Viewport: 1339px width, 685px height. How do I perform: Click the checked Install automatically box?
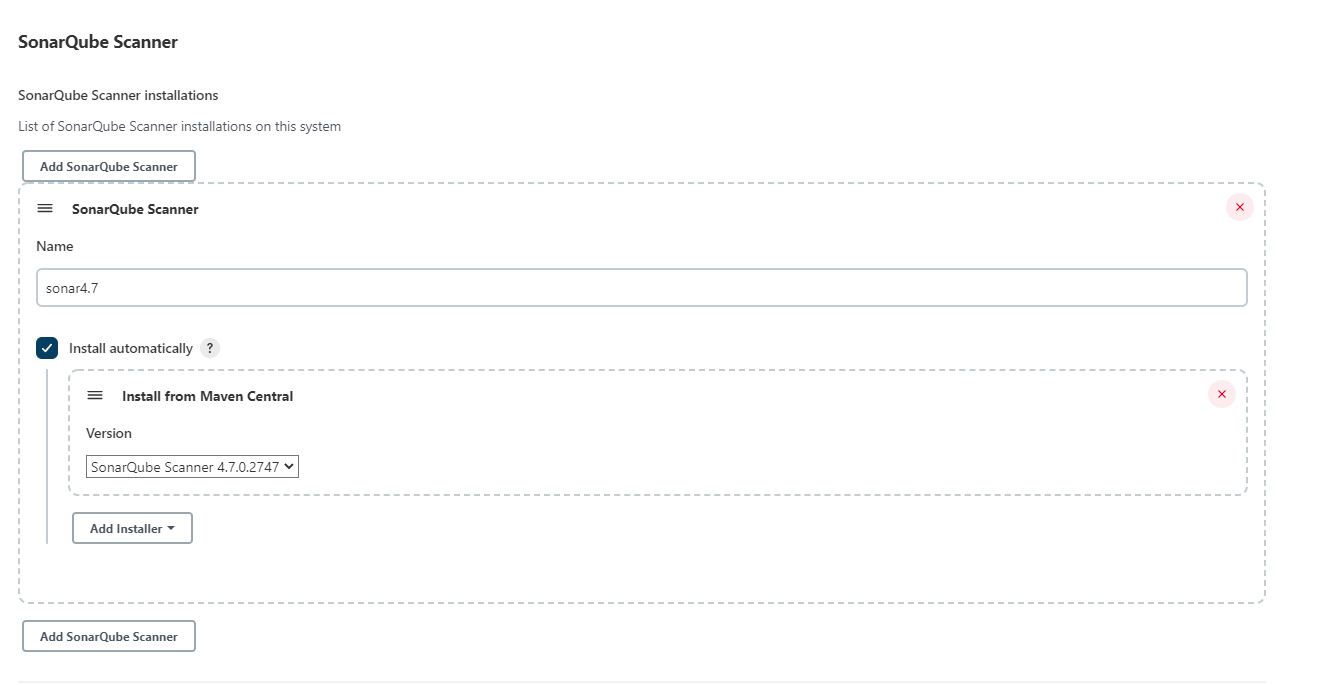coord(46,348)
